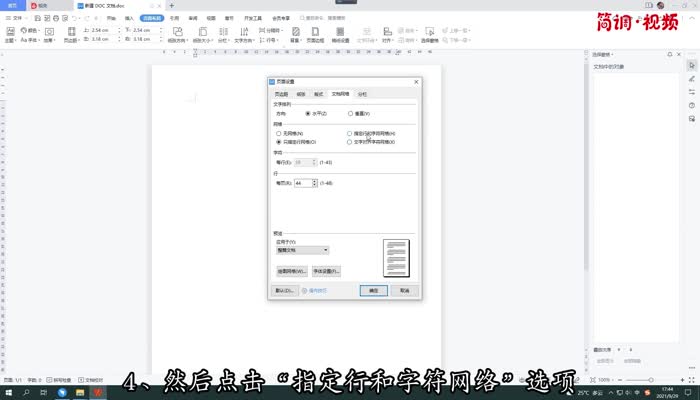The width and height of the screenshot is (700, 400).
Task: Click the 取消 button
Action: click(404, 290)
